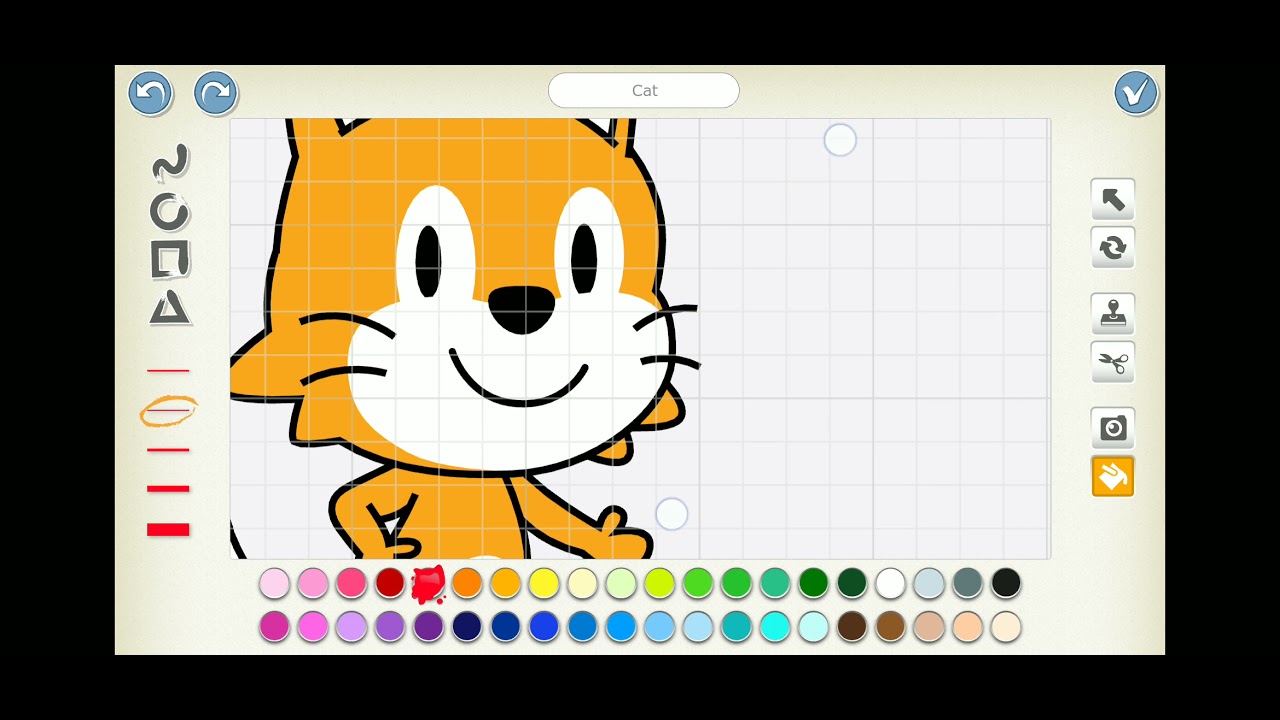Viewport: 1280px width, 720px height.
Task: Pick the yellow color swatch
Action: [x=543, y=583]
